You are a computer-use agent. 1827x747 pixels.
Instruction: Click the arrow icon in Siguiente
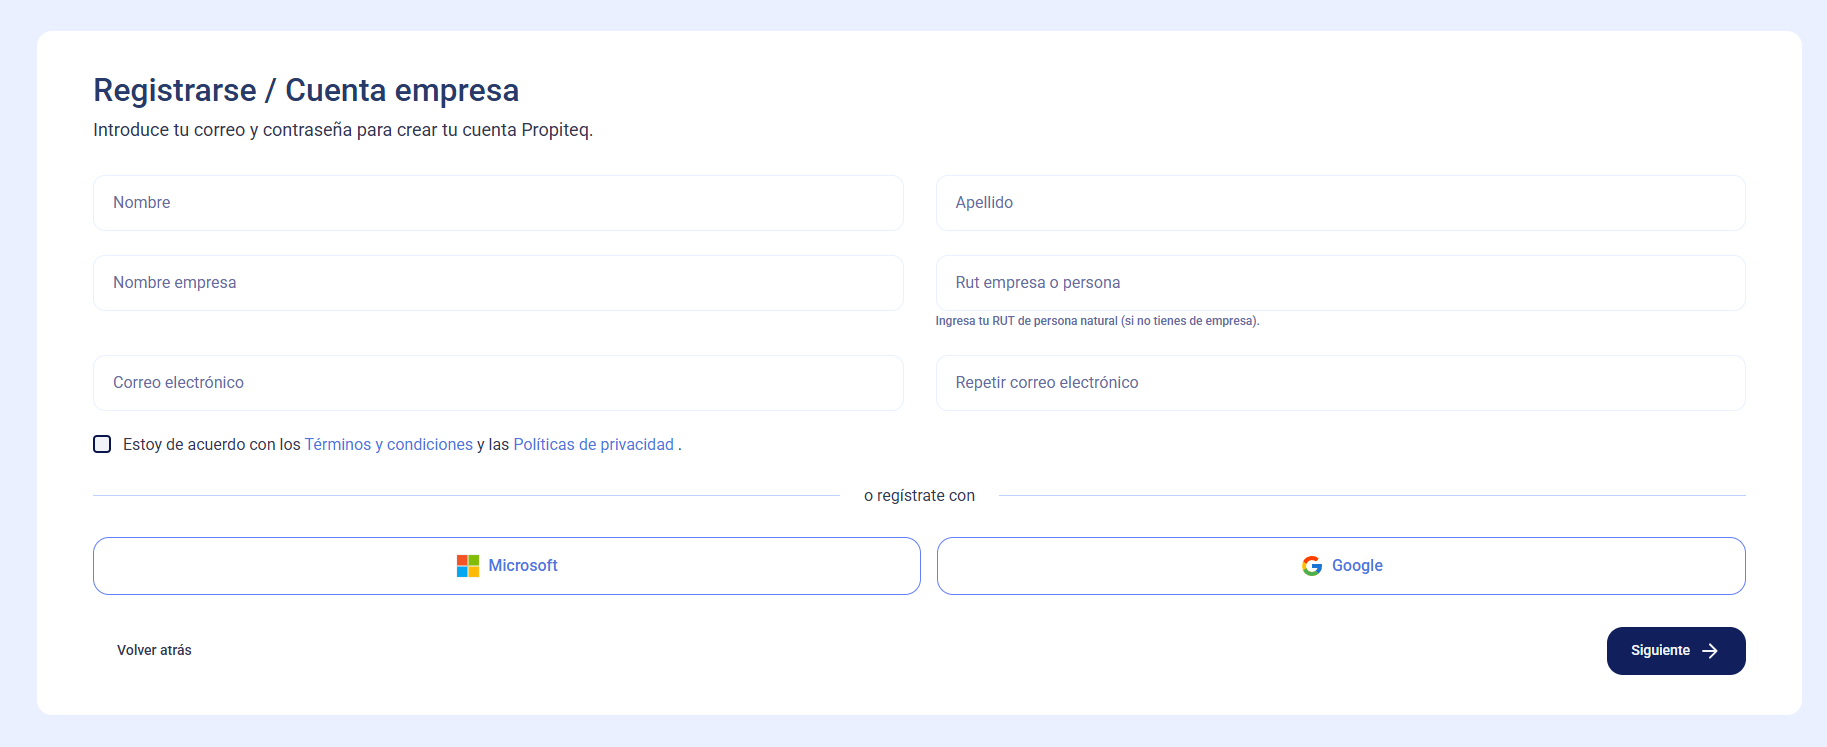(x=1710, y=651)
